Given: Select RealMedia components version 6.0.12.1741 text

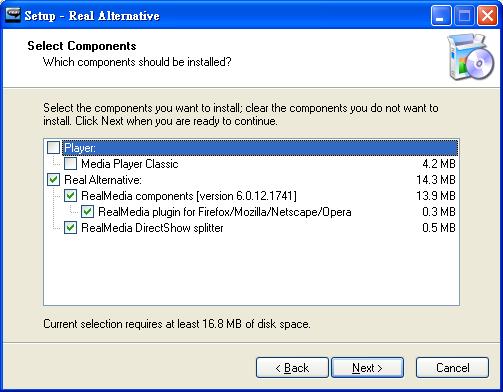Looking at the screenshot, I should pos(189,196).
